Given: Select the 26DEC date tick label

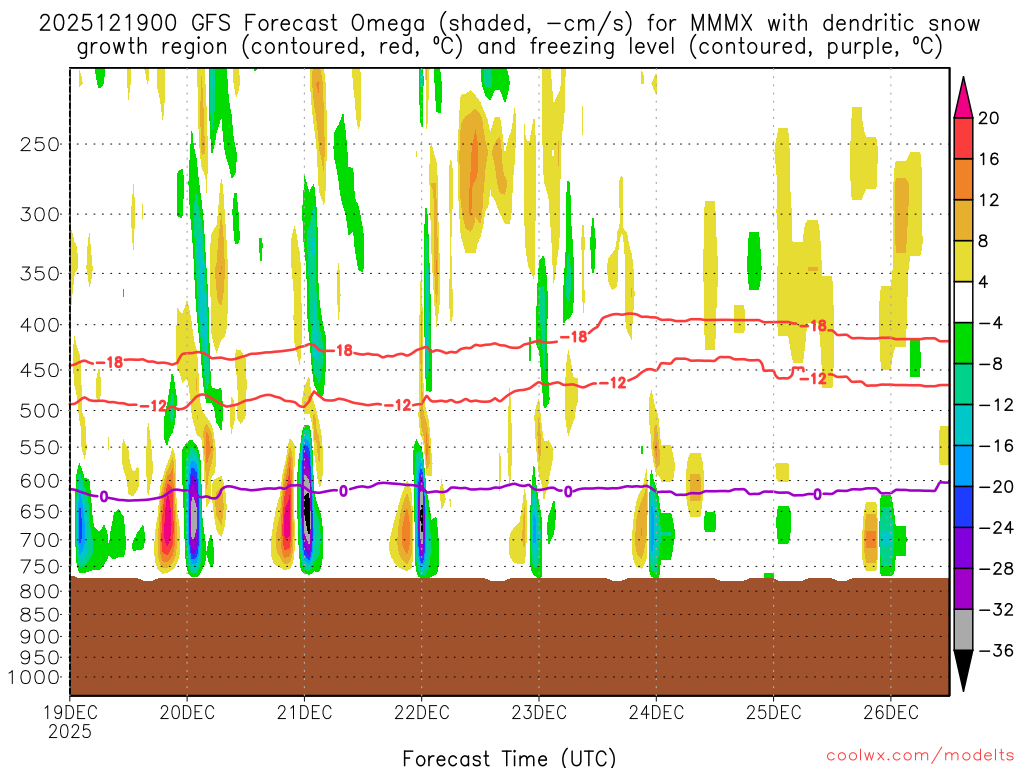Looking at the screenshot, I should click(x=890, y=712).
